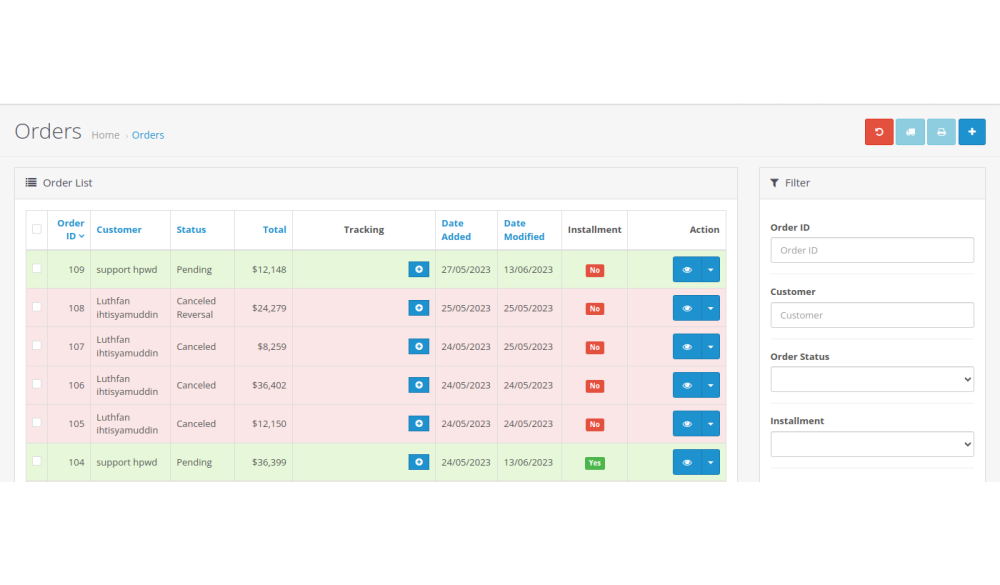Image resolution: width=1000 pixels, height=585 pixels.
Task: Tick the checkbox for order 106
Action: tap(37, 384)
